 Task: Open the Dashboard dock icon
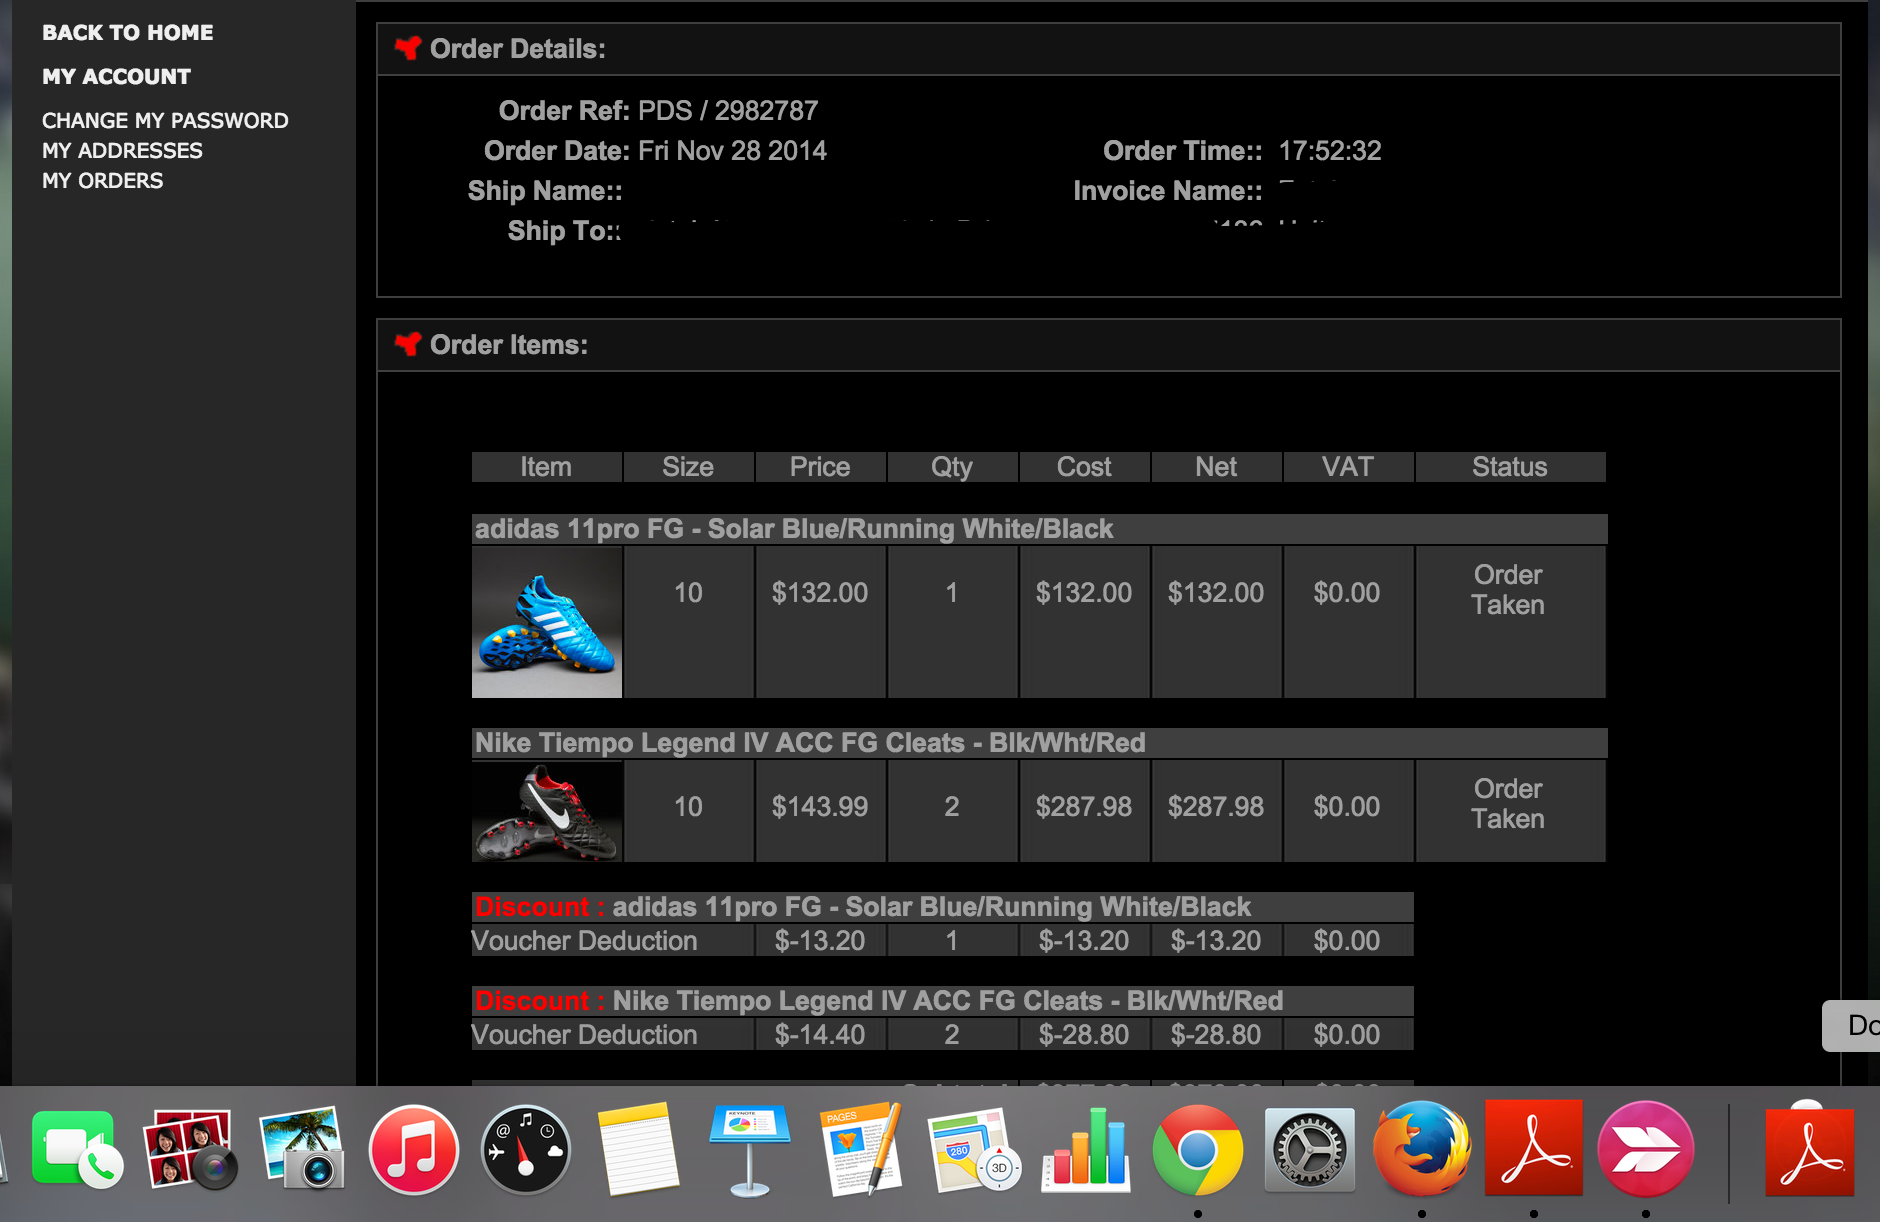526,1150
